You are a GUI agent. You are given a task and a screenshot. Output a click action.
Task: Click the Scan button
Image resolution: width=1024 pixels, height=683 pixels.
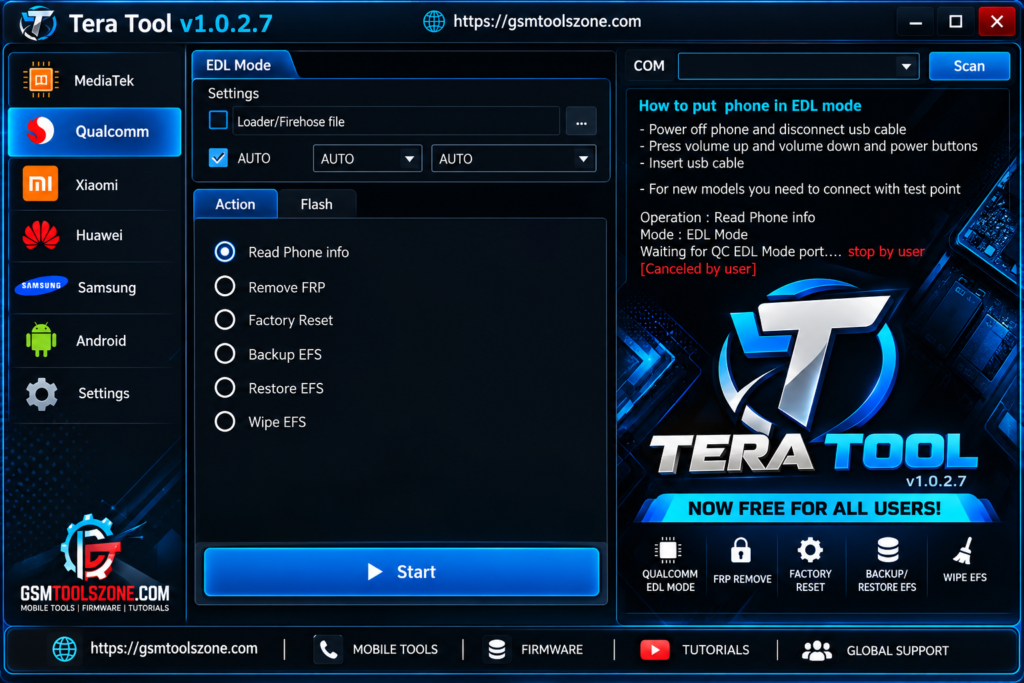click(x=969, y=66)
